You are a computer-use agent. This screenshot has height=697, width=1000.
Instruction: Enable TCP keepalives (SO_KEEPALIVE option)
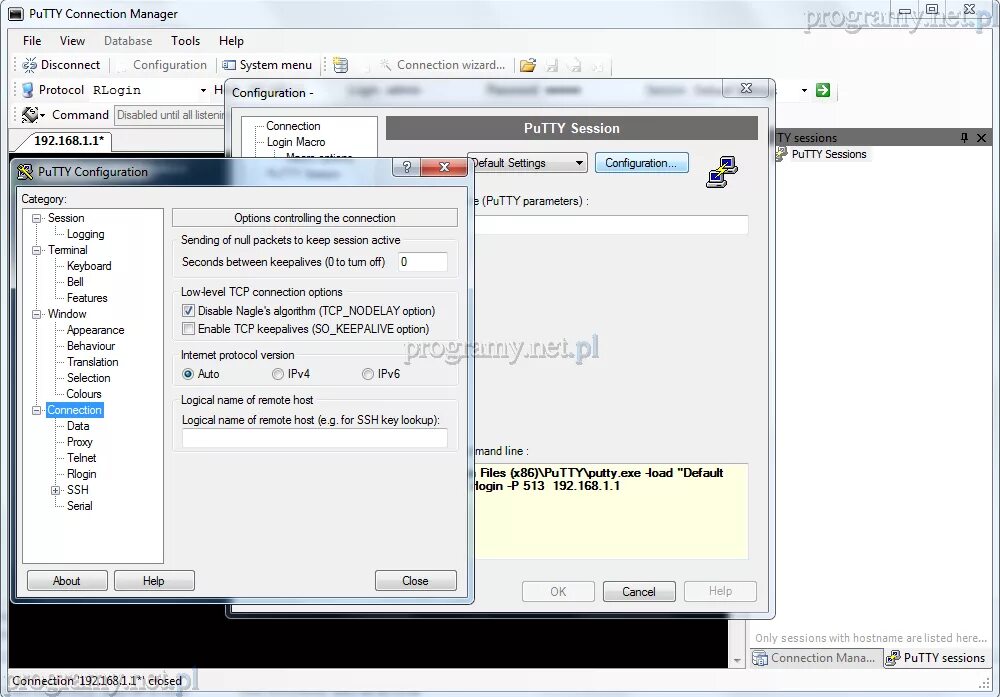click(188, 329)
